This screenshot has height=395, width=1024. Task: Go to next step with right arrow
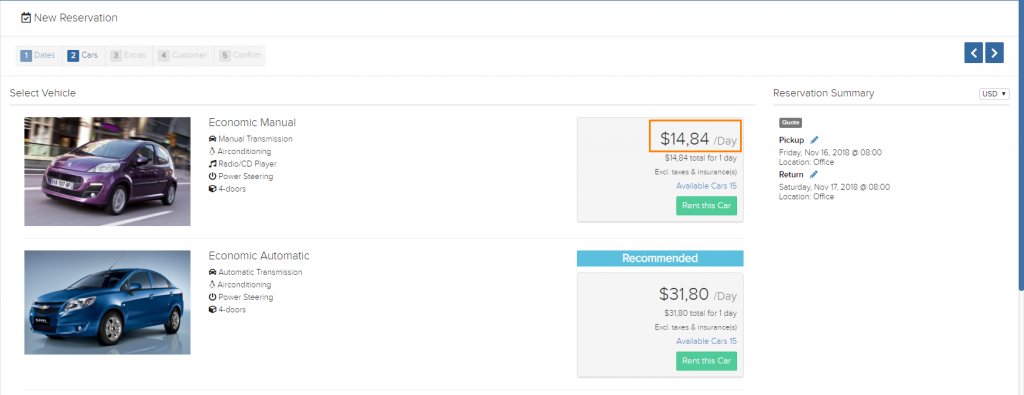(994, 53)
